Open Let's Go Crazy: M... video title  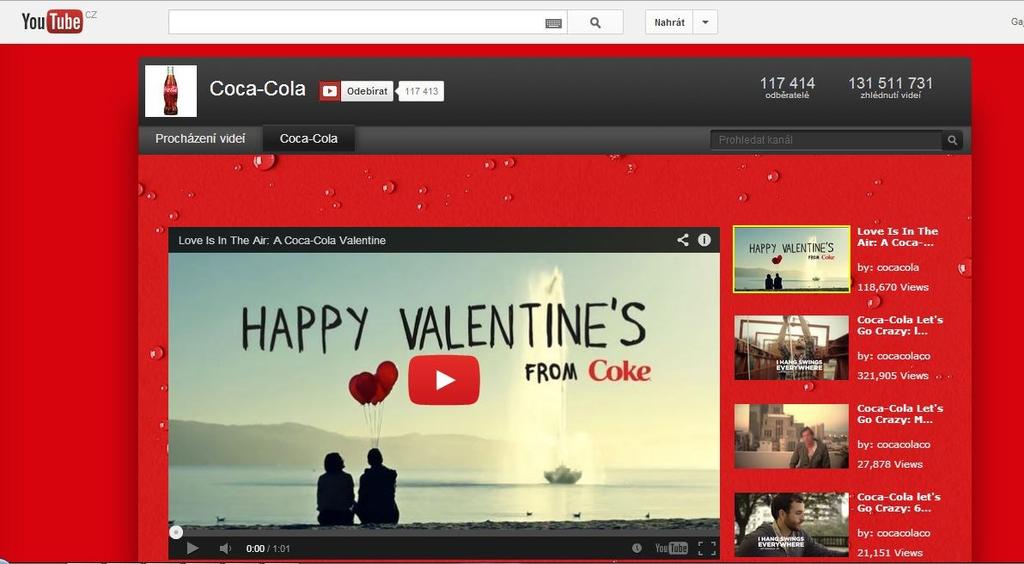900,414
